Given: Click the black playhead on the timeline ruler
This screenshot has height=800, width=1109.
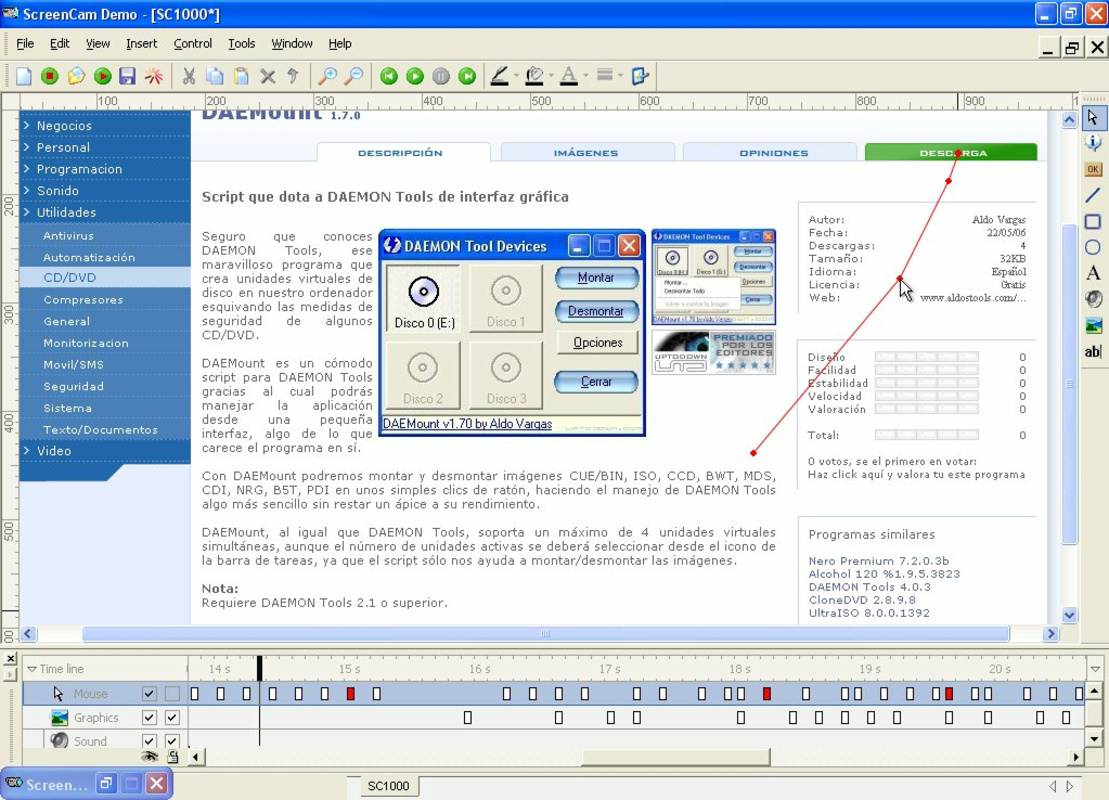Looking at the screenshot, I should click(260, 668).
